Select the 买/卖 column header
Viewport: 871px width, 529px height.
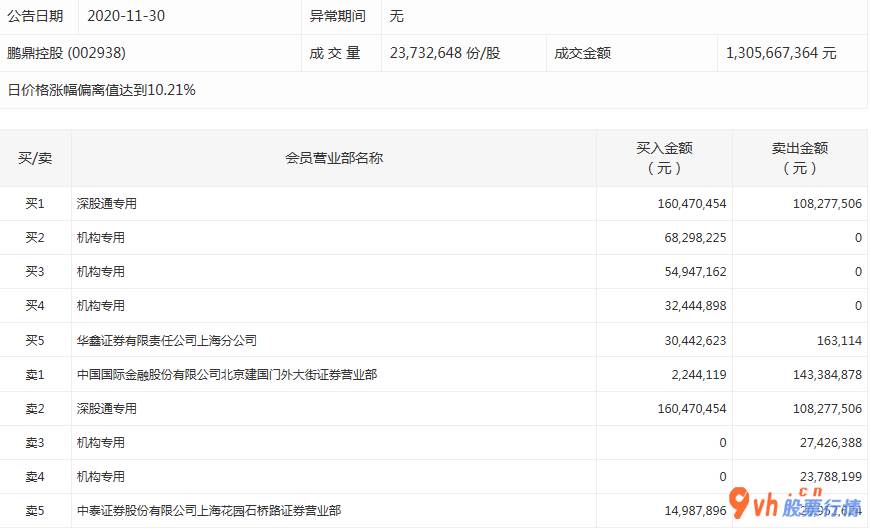point(35,158)
